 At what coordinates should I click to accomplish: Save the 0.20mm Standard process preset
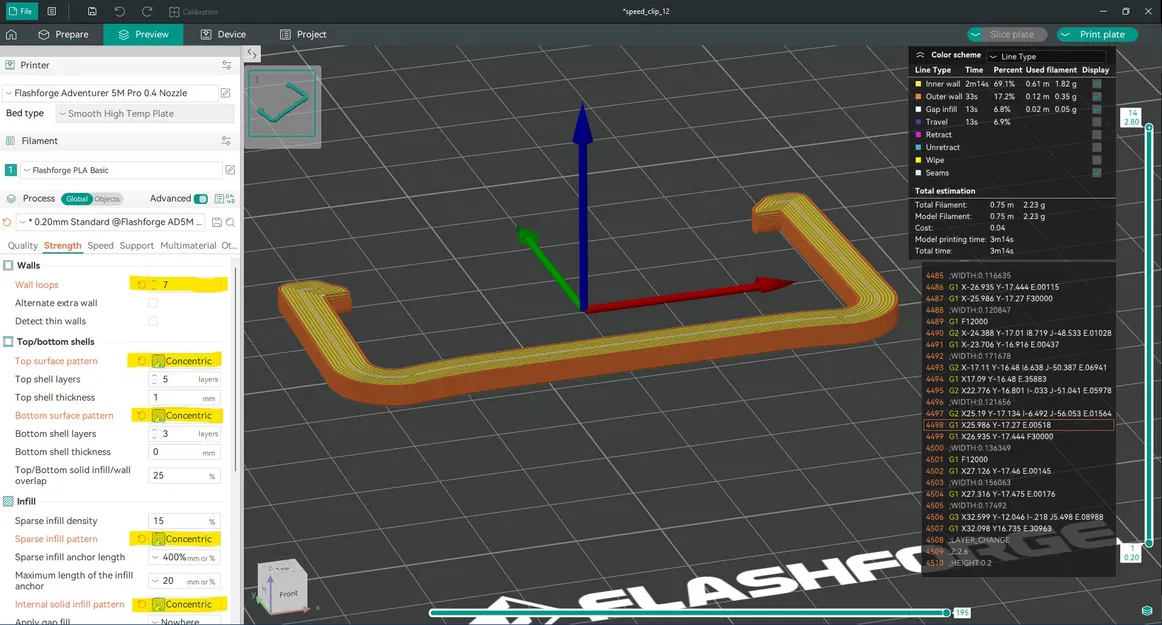tap(216, 222)
